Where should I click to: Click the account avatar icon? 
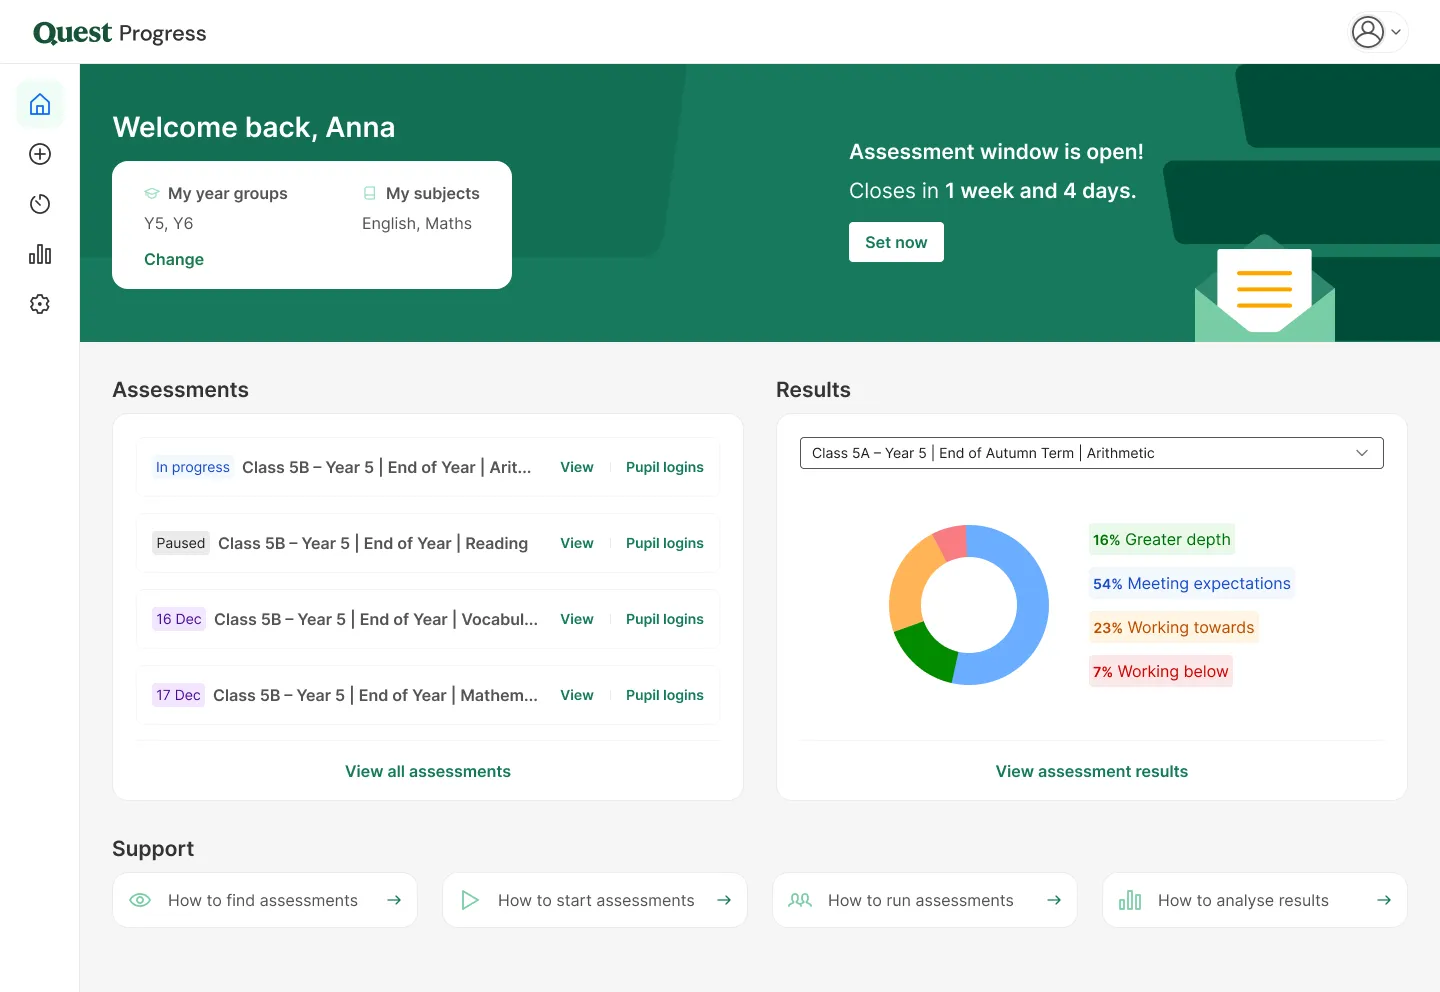click(x=1368, y=31)
